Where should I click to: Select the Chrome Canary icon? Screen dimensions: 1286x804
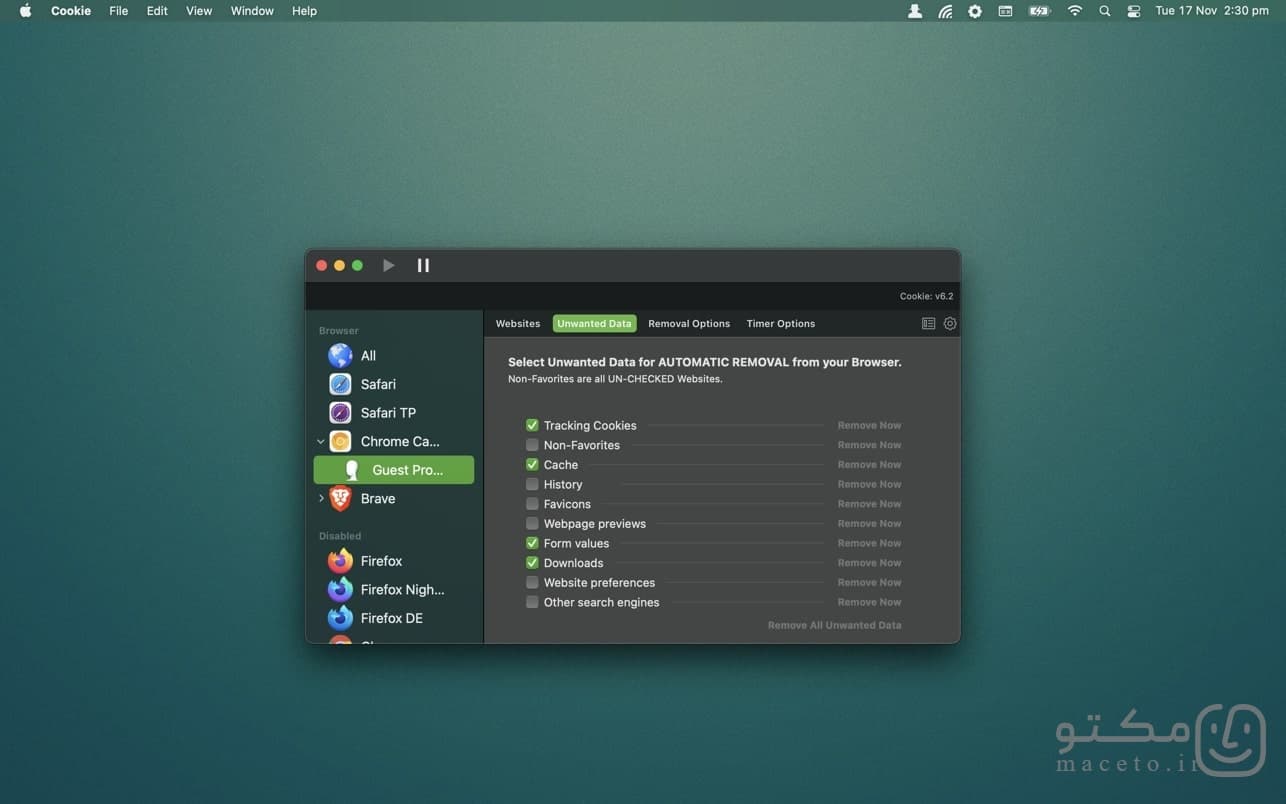(340, 441)
